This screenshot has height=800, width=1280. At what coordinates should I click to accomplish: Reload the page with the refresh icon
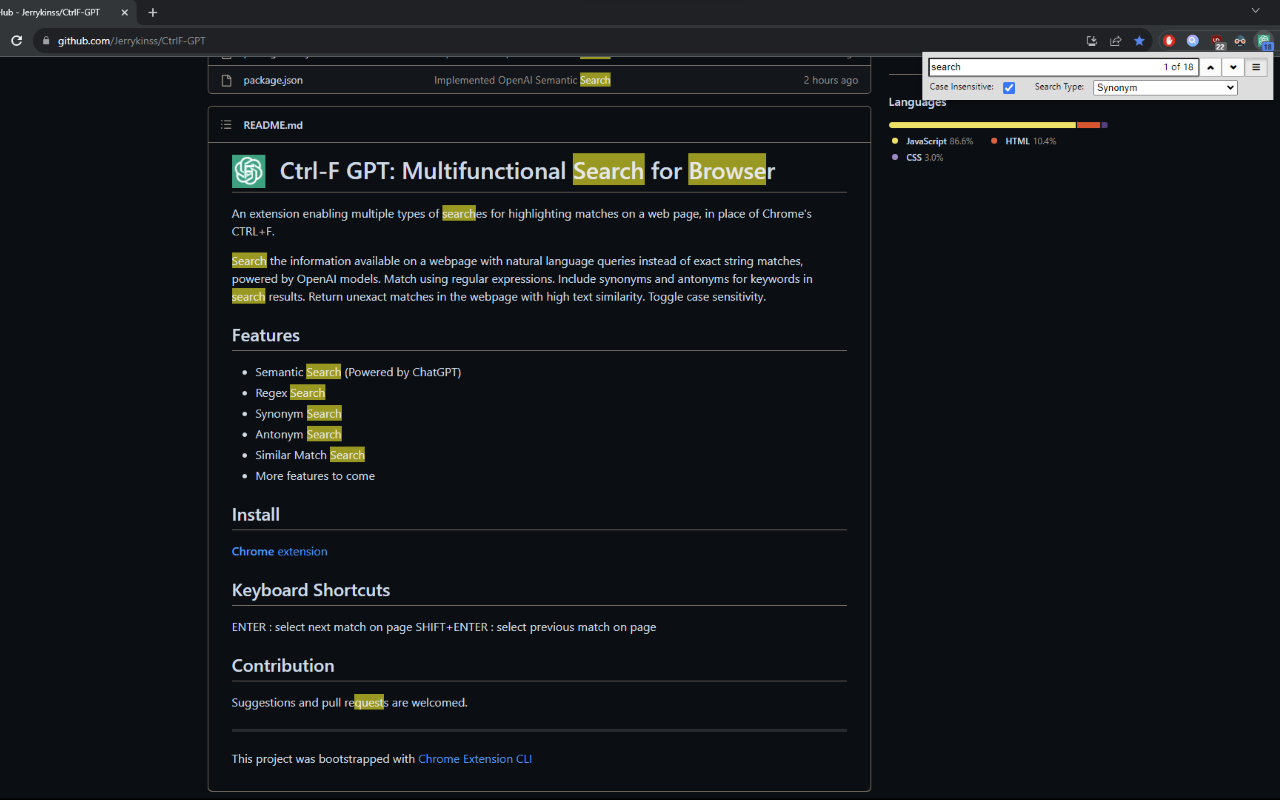coord(16,41)
